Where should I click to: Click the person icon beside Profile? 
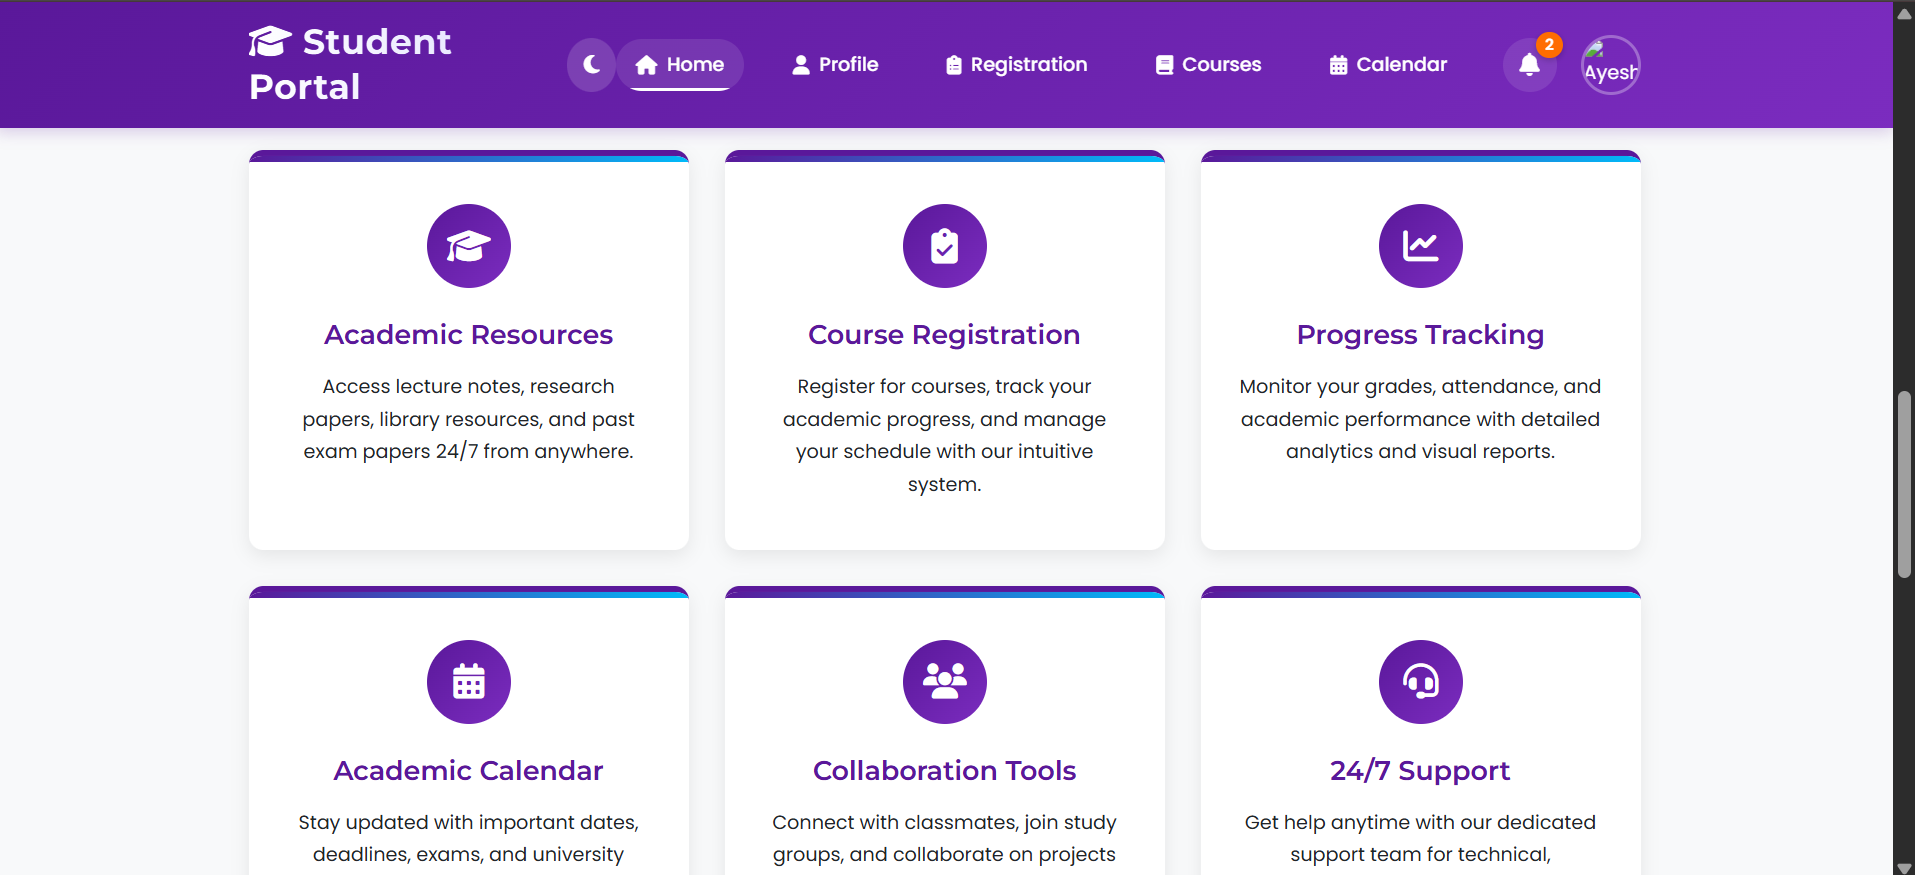click(x=801, y=65)
